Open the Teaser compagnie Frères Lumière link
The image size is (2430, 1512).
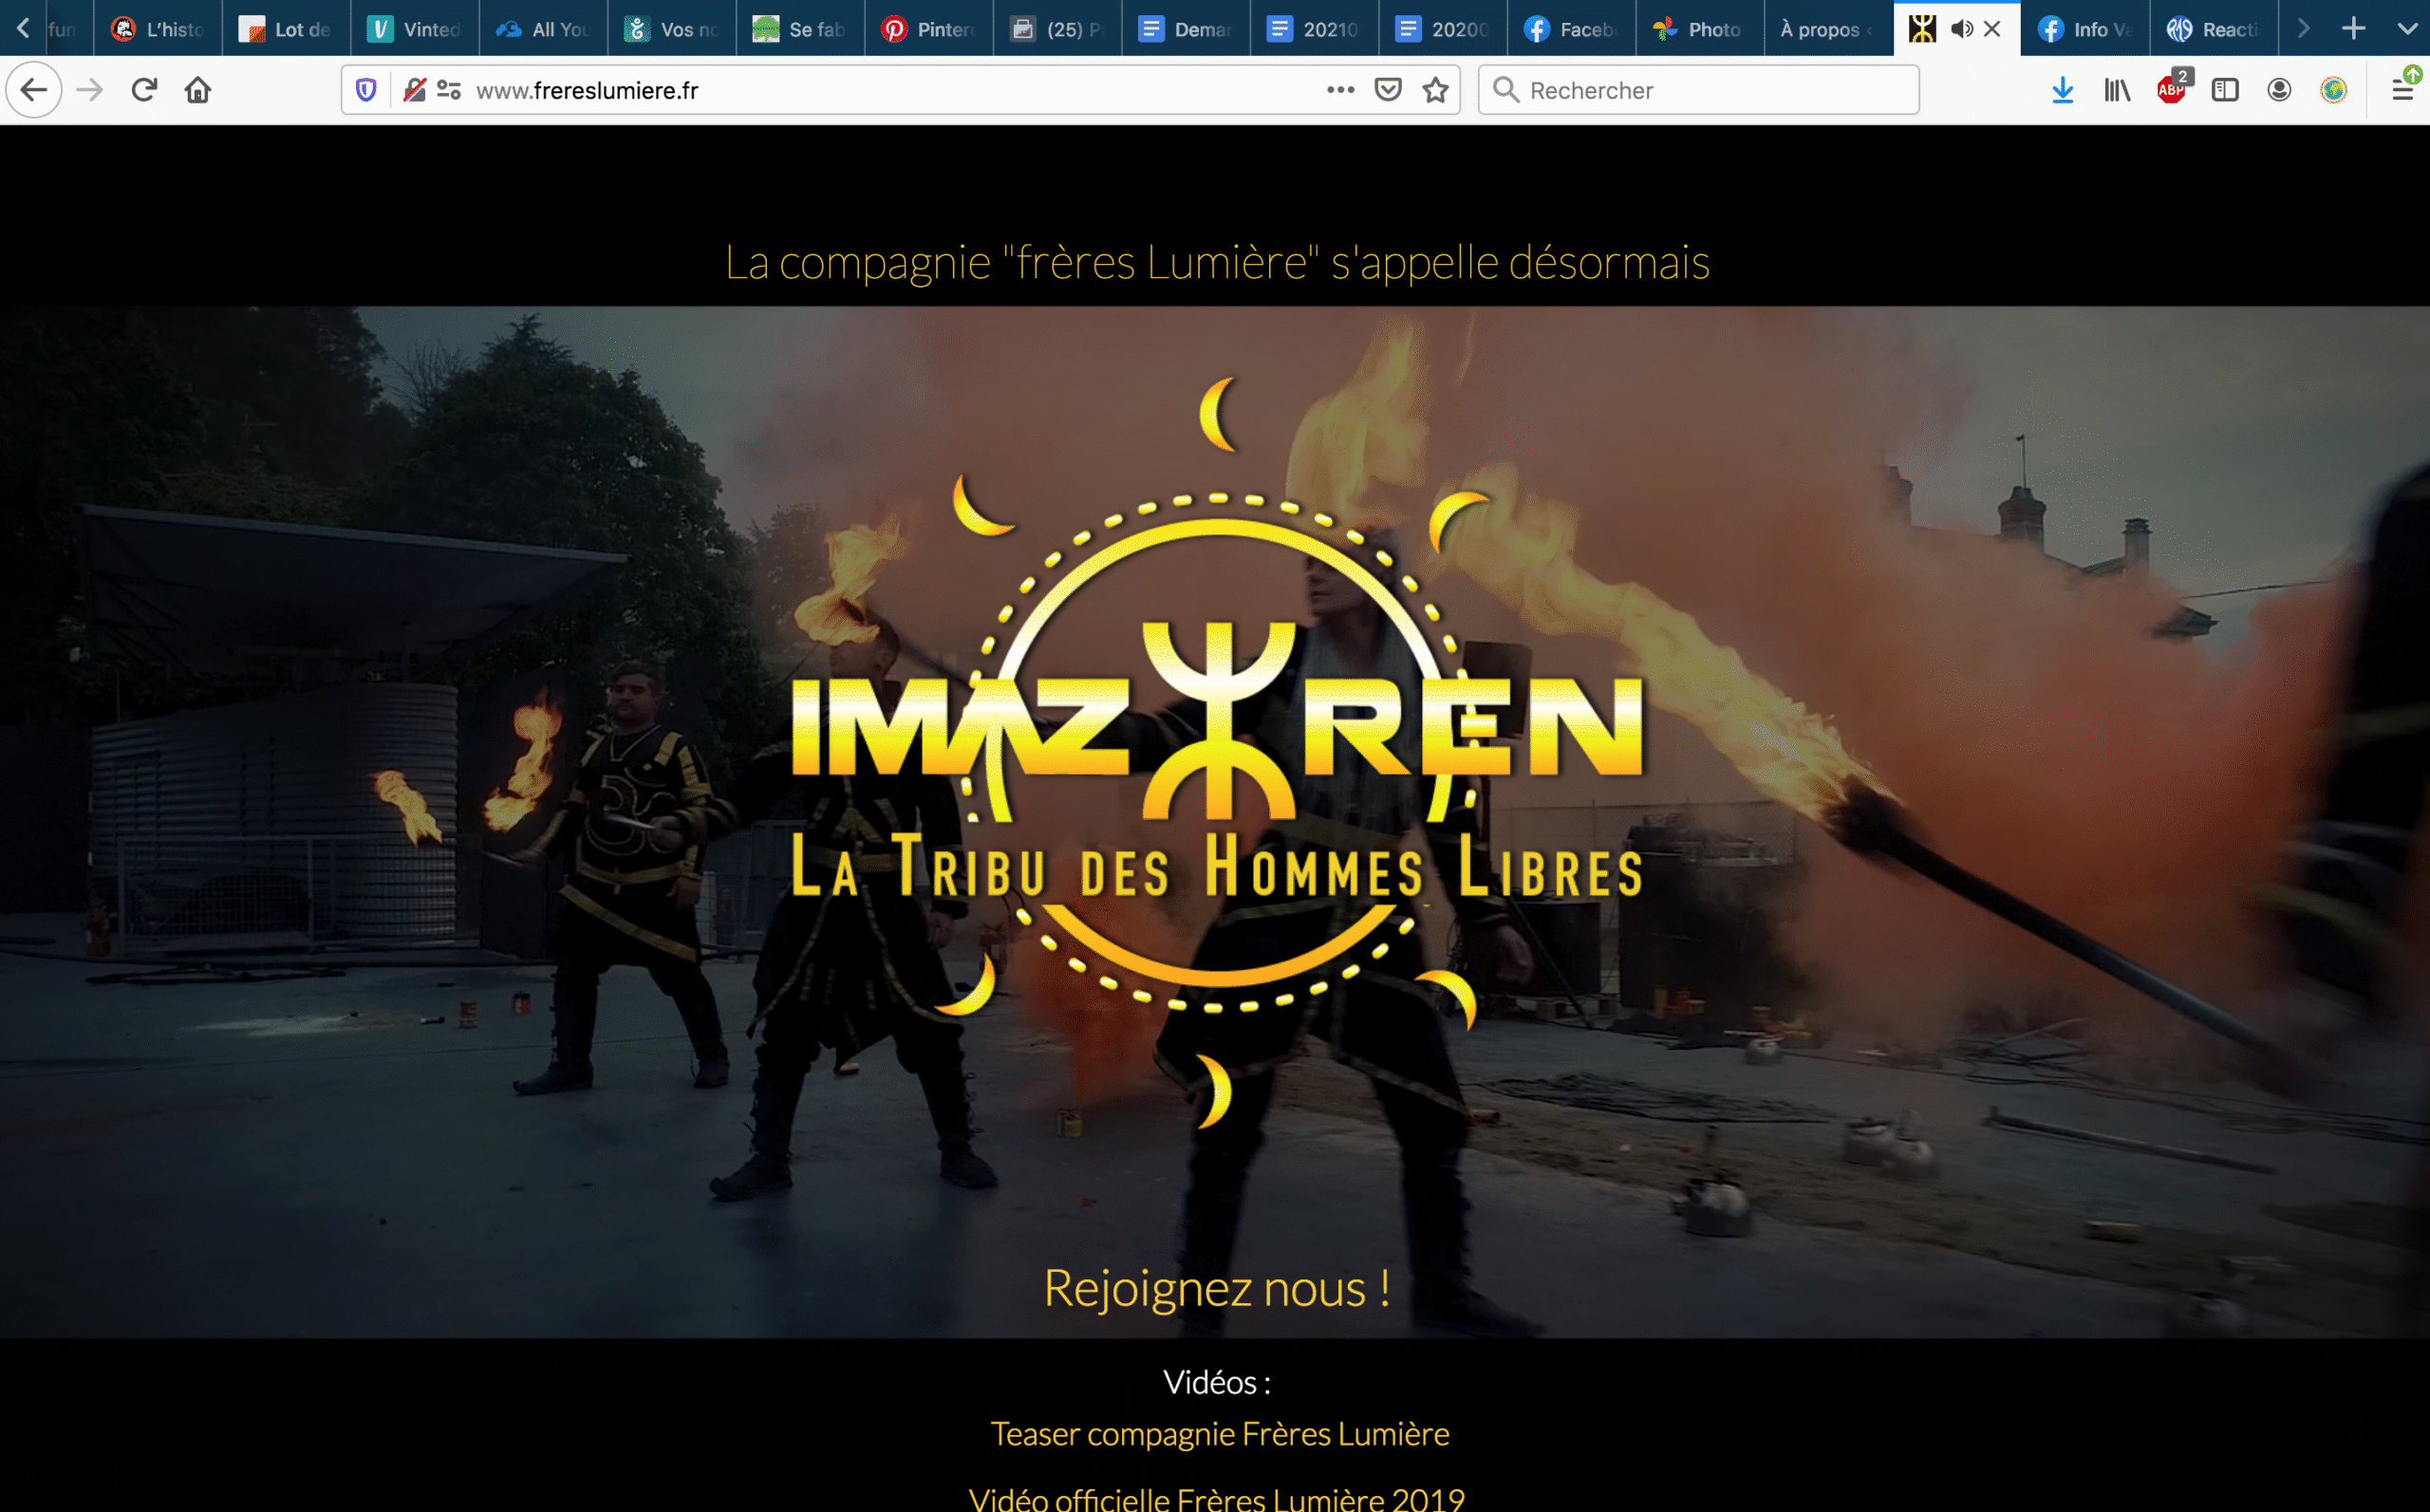click(1219, 1433)
